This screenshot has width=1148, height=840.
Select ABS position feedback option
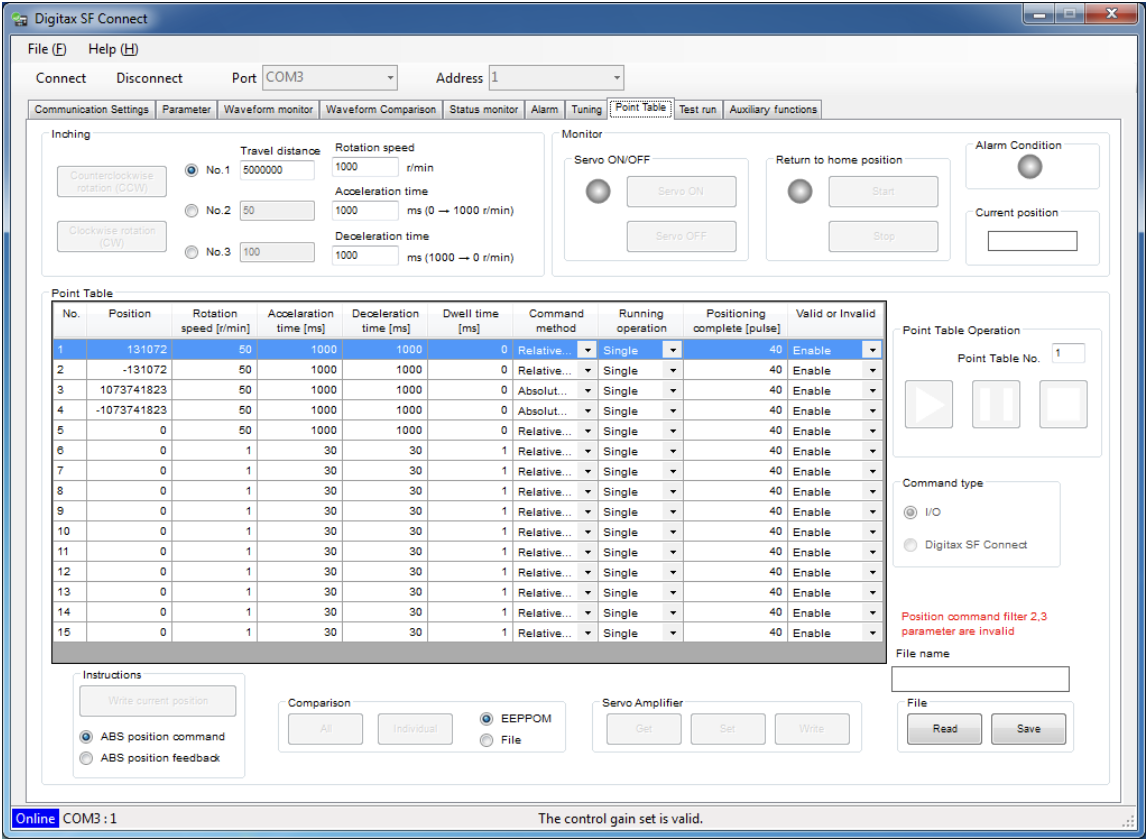[x=87, y=758]
